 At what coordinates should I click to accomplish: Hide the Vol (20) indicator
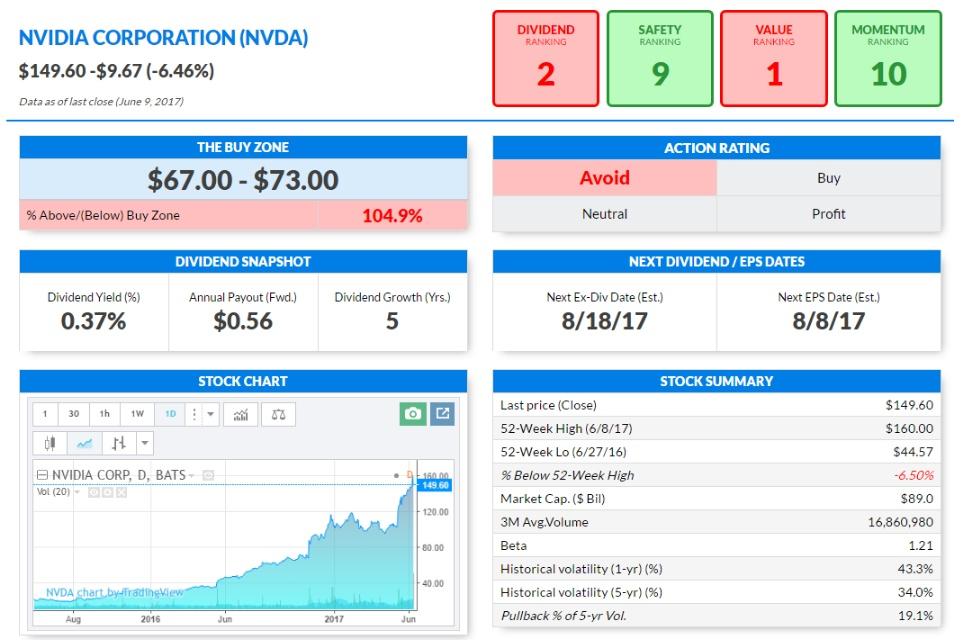click(94, 492)
